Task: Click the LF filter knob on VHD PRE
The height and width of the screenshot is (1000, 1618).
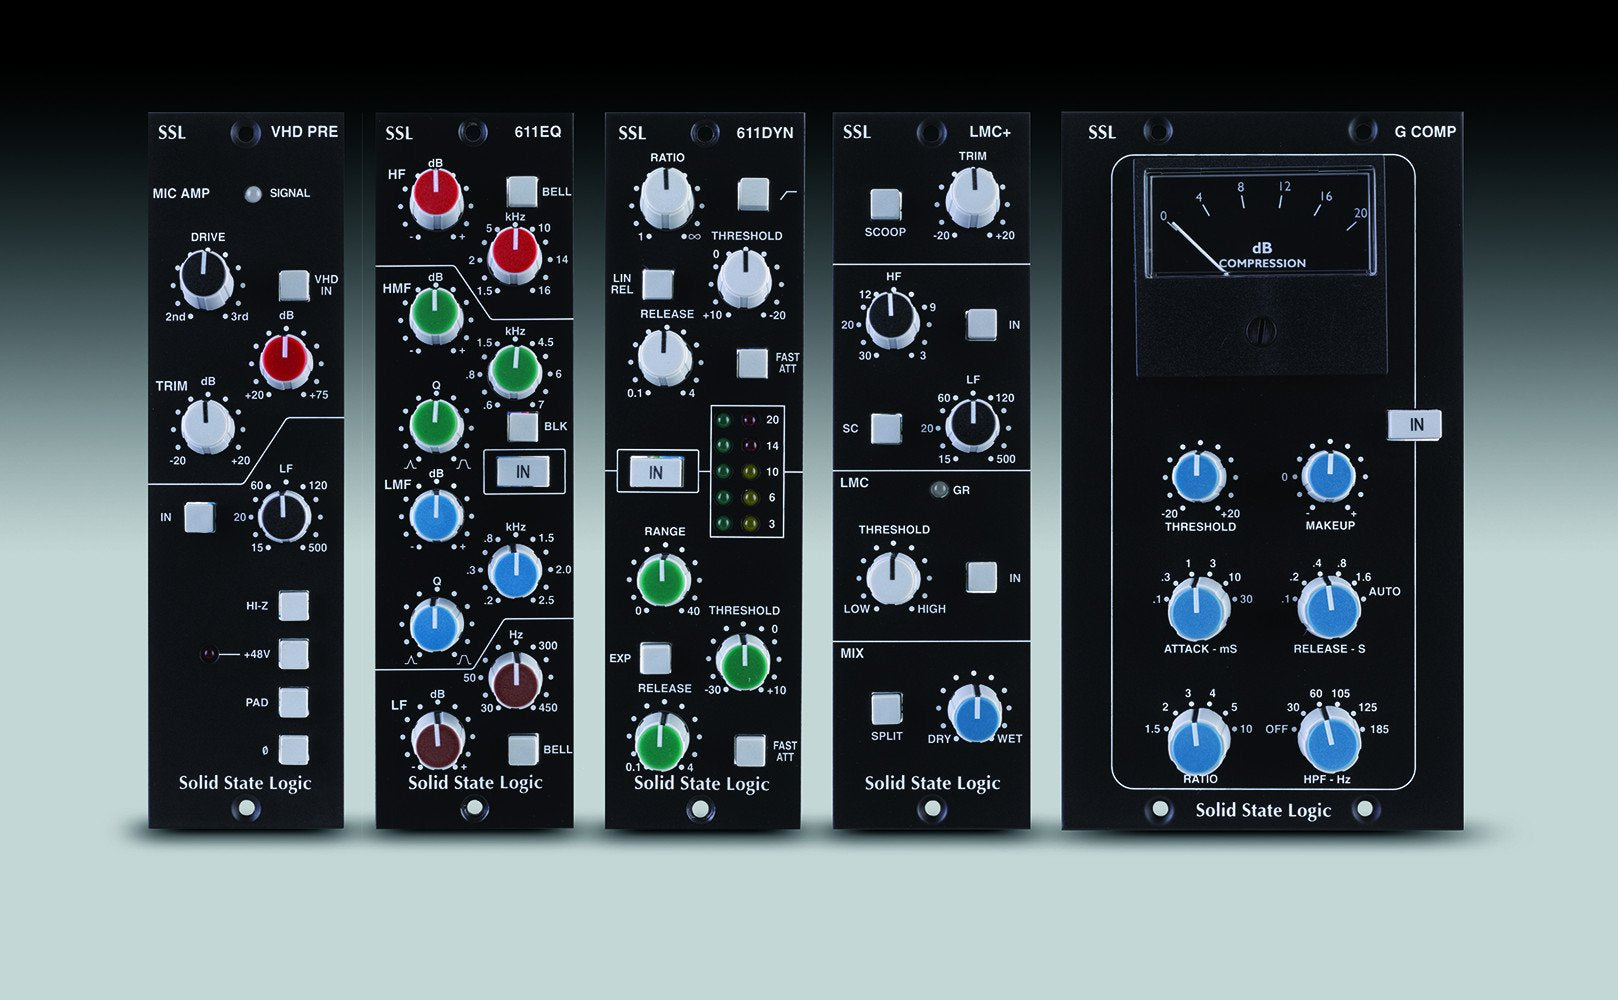Action: (285, 515)
